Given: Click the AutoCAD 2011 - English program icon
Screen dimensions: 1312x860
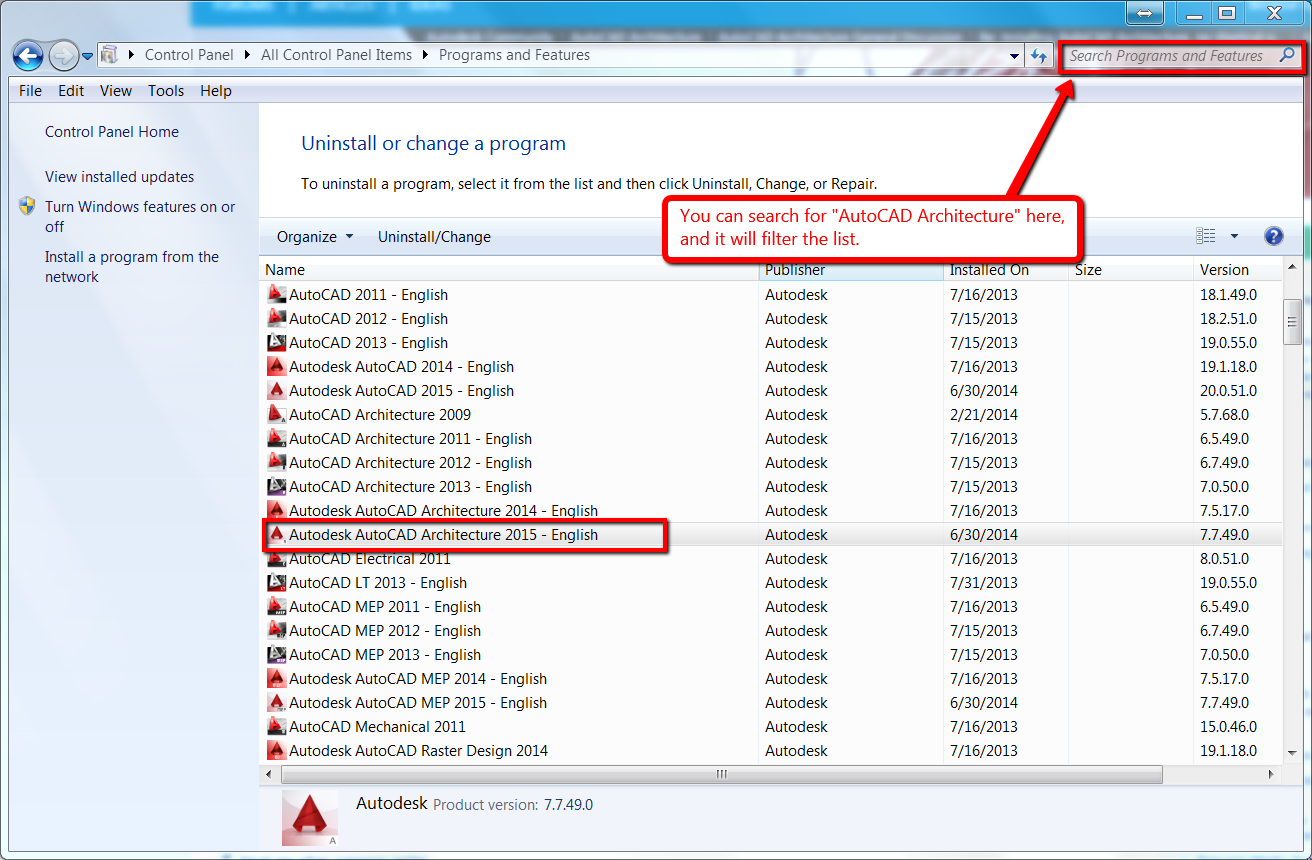Looking at the screenshot, I should click(x=277, y=294).
